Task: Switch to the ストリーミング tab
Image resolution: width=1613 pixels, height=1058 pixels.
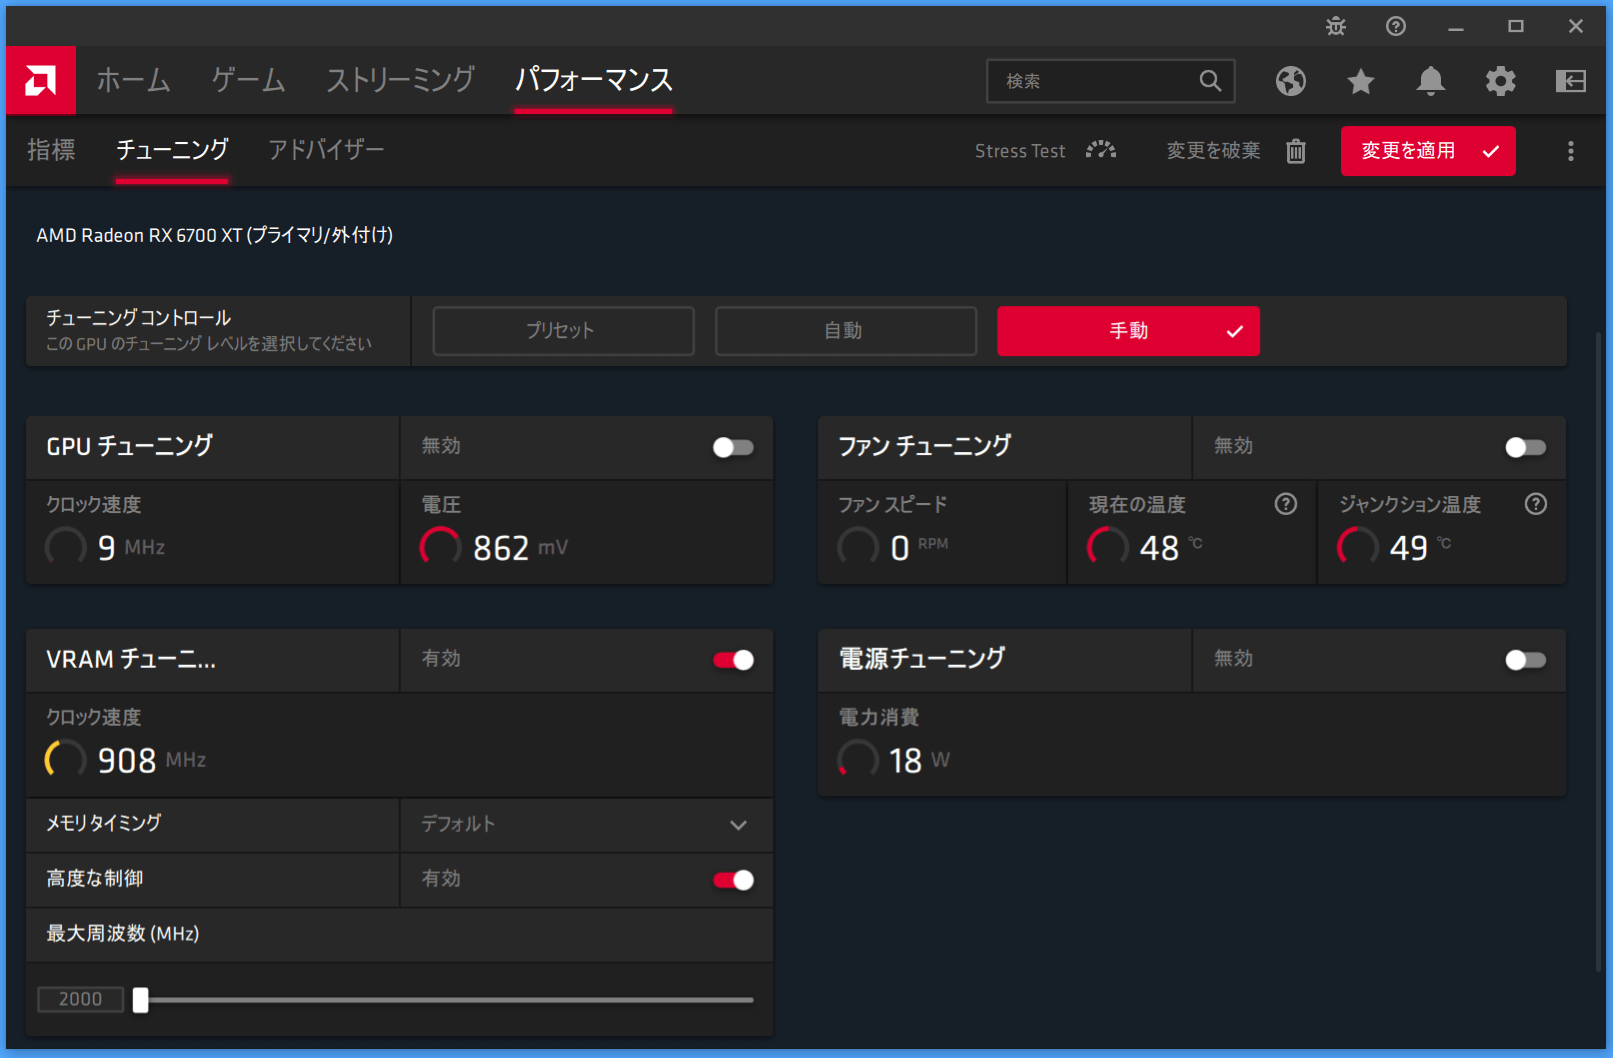Action: [x=401, y=80]
